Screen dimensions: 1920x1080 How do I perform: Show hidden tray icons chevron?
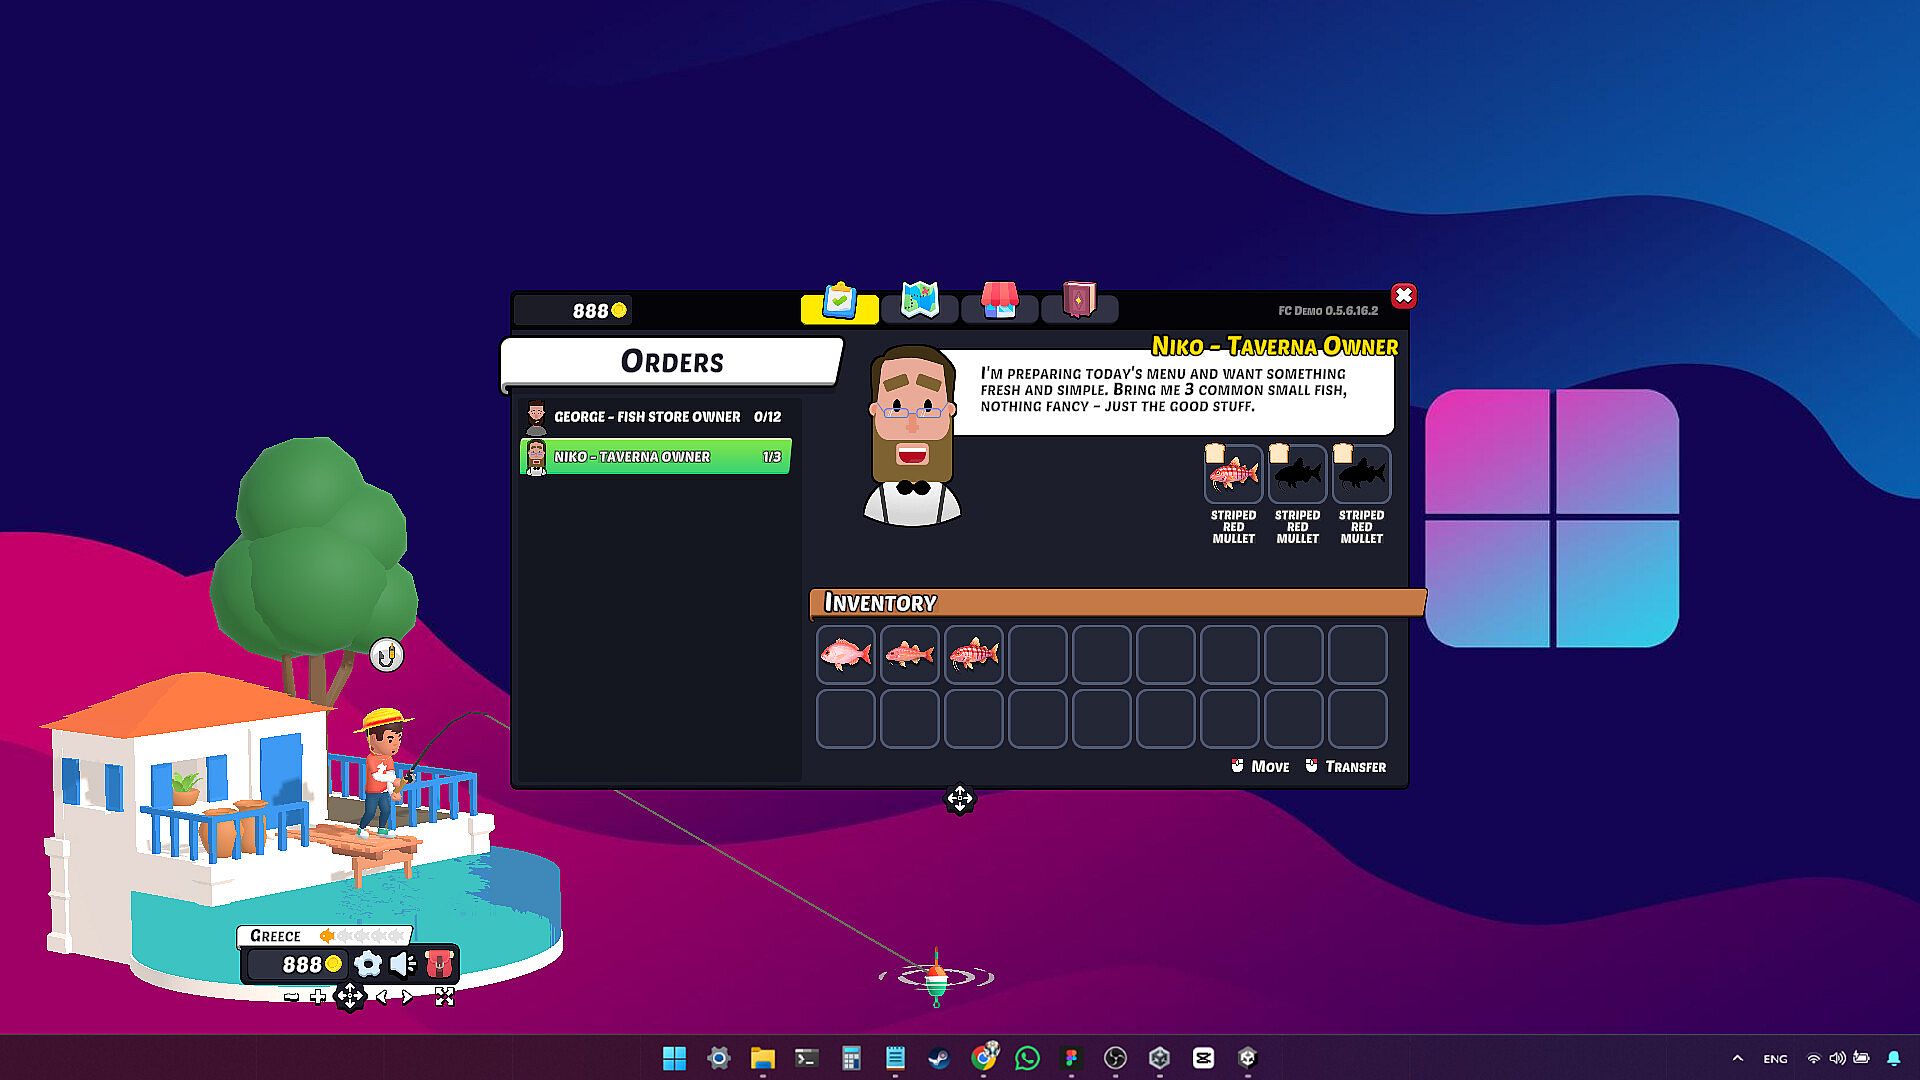coord(1738,1058)
